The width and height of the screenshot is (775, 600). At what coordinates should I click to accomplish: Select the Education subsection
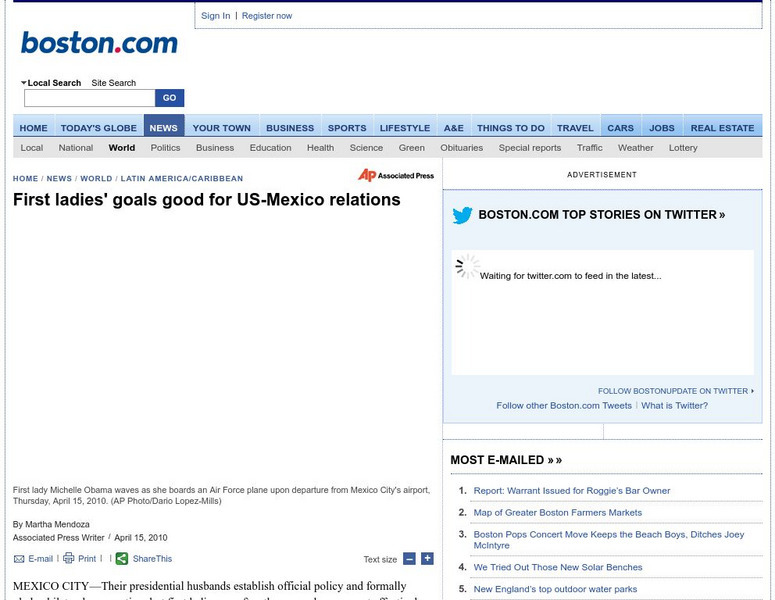click(x=270, y=148)
